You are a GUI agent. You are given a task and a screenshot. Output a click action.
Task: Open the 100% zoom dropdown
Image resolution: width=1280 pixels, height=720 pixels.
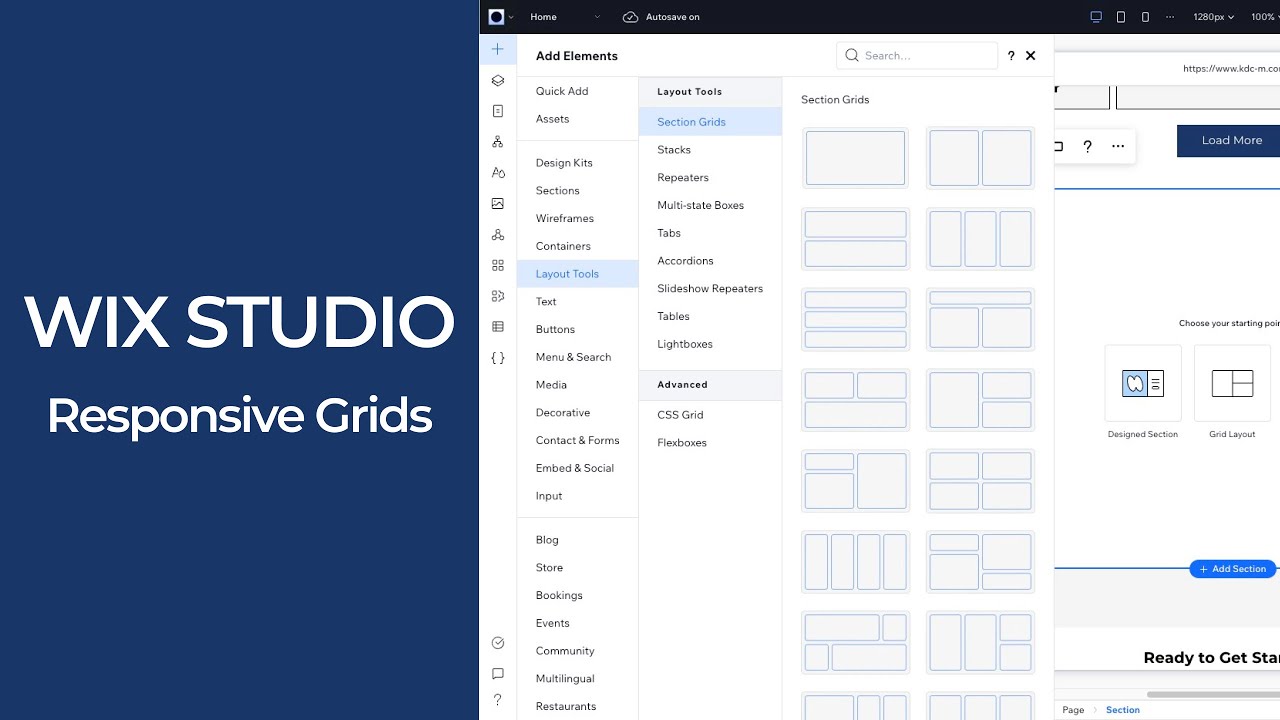pyautogui.click(x=1265, y=17)
